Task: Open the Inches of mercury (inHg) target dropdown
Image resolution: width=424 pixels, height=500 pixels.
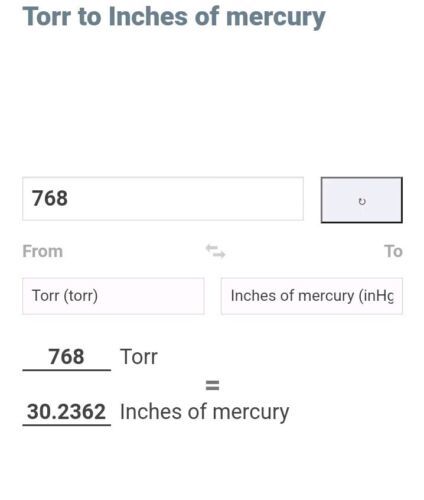Action: click(x=312, y=296)
